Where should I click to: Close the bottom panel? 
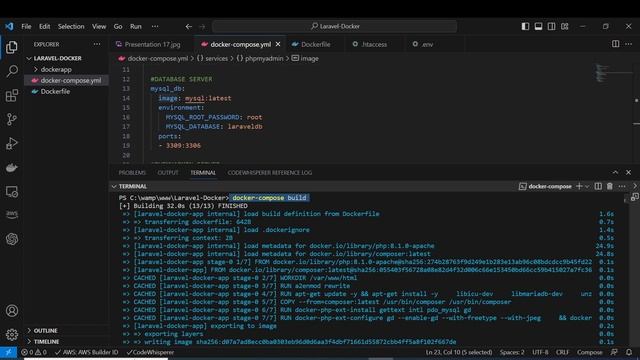coord(629,173)
